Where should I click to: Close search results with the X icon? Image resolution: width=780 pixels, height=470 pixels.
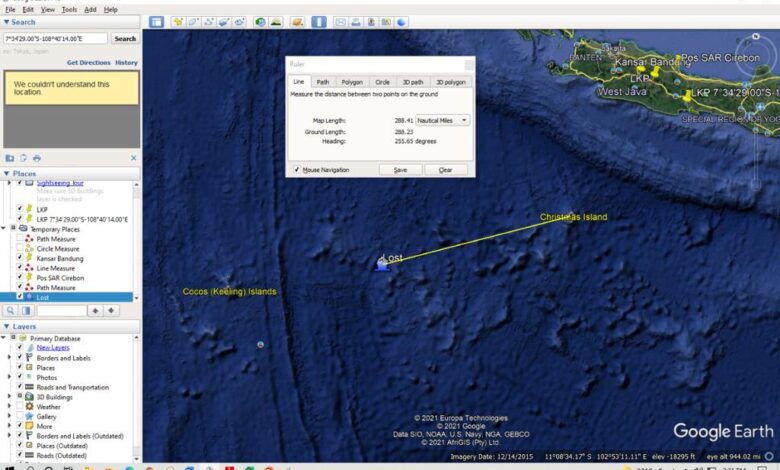(x=133, y=158)
